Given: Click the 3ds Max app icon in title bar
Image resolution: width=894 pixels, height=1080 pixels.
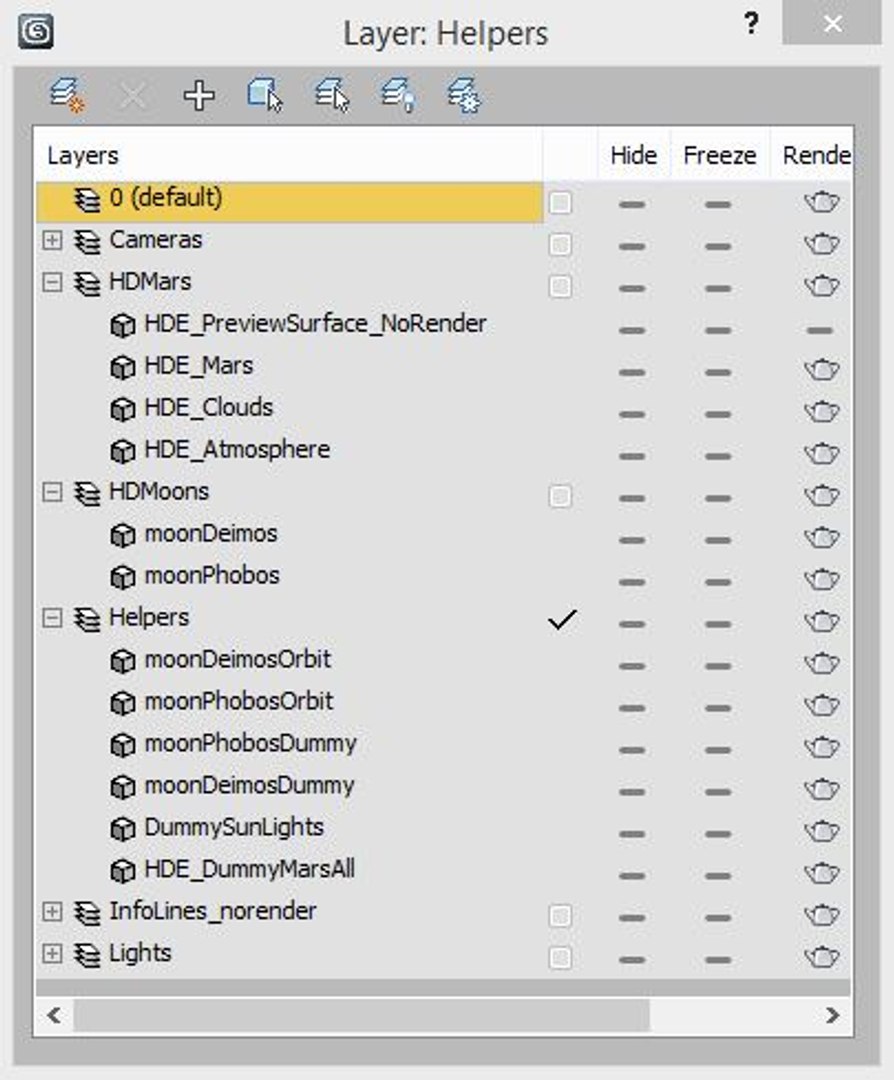Looking at the screenshot, I should click(36, 32).
